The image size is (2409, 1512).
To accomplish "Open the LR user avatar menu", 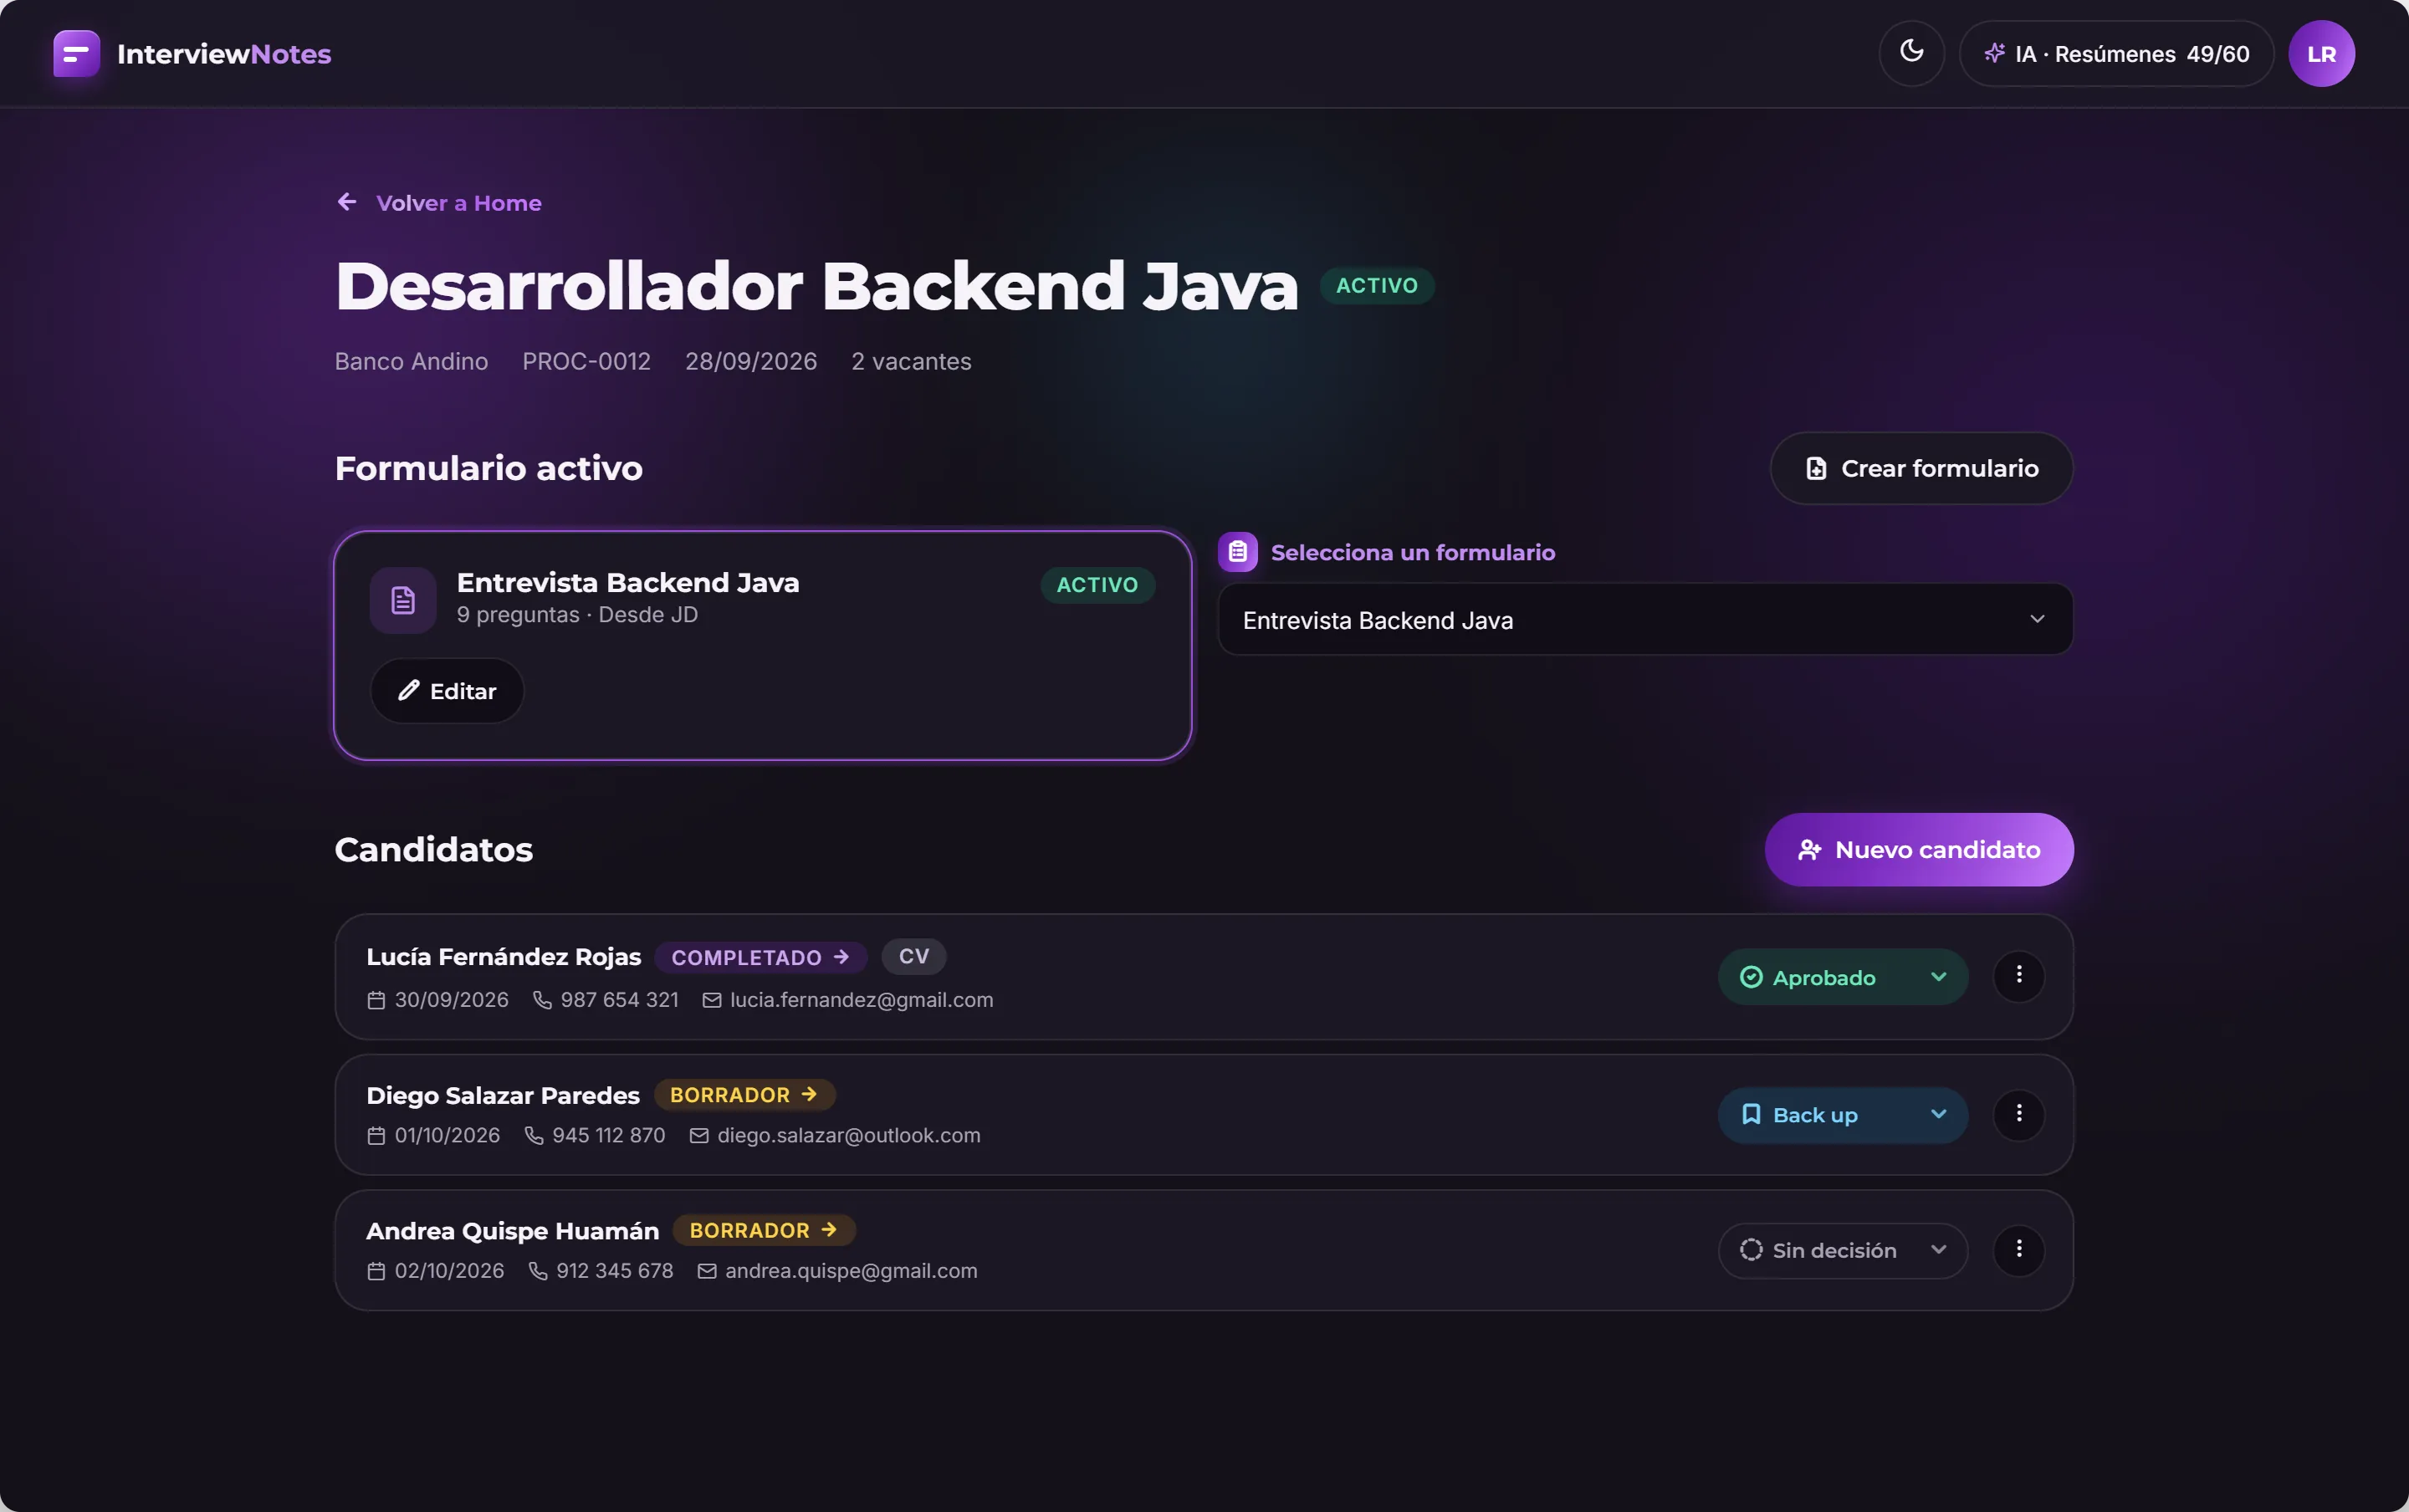I will tap(2321, 53).
